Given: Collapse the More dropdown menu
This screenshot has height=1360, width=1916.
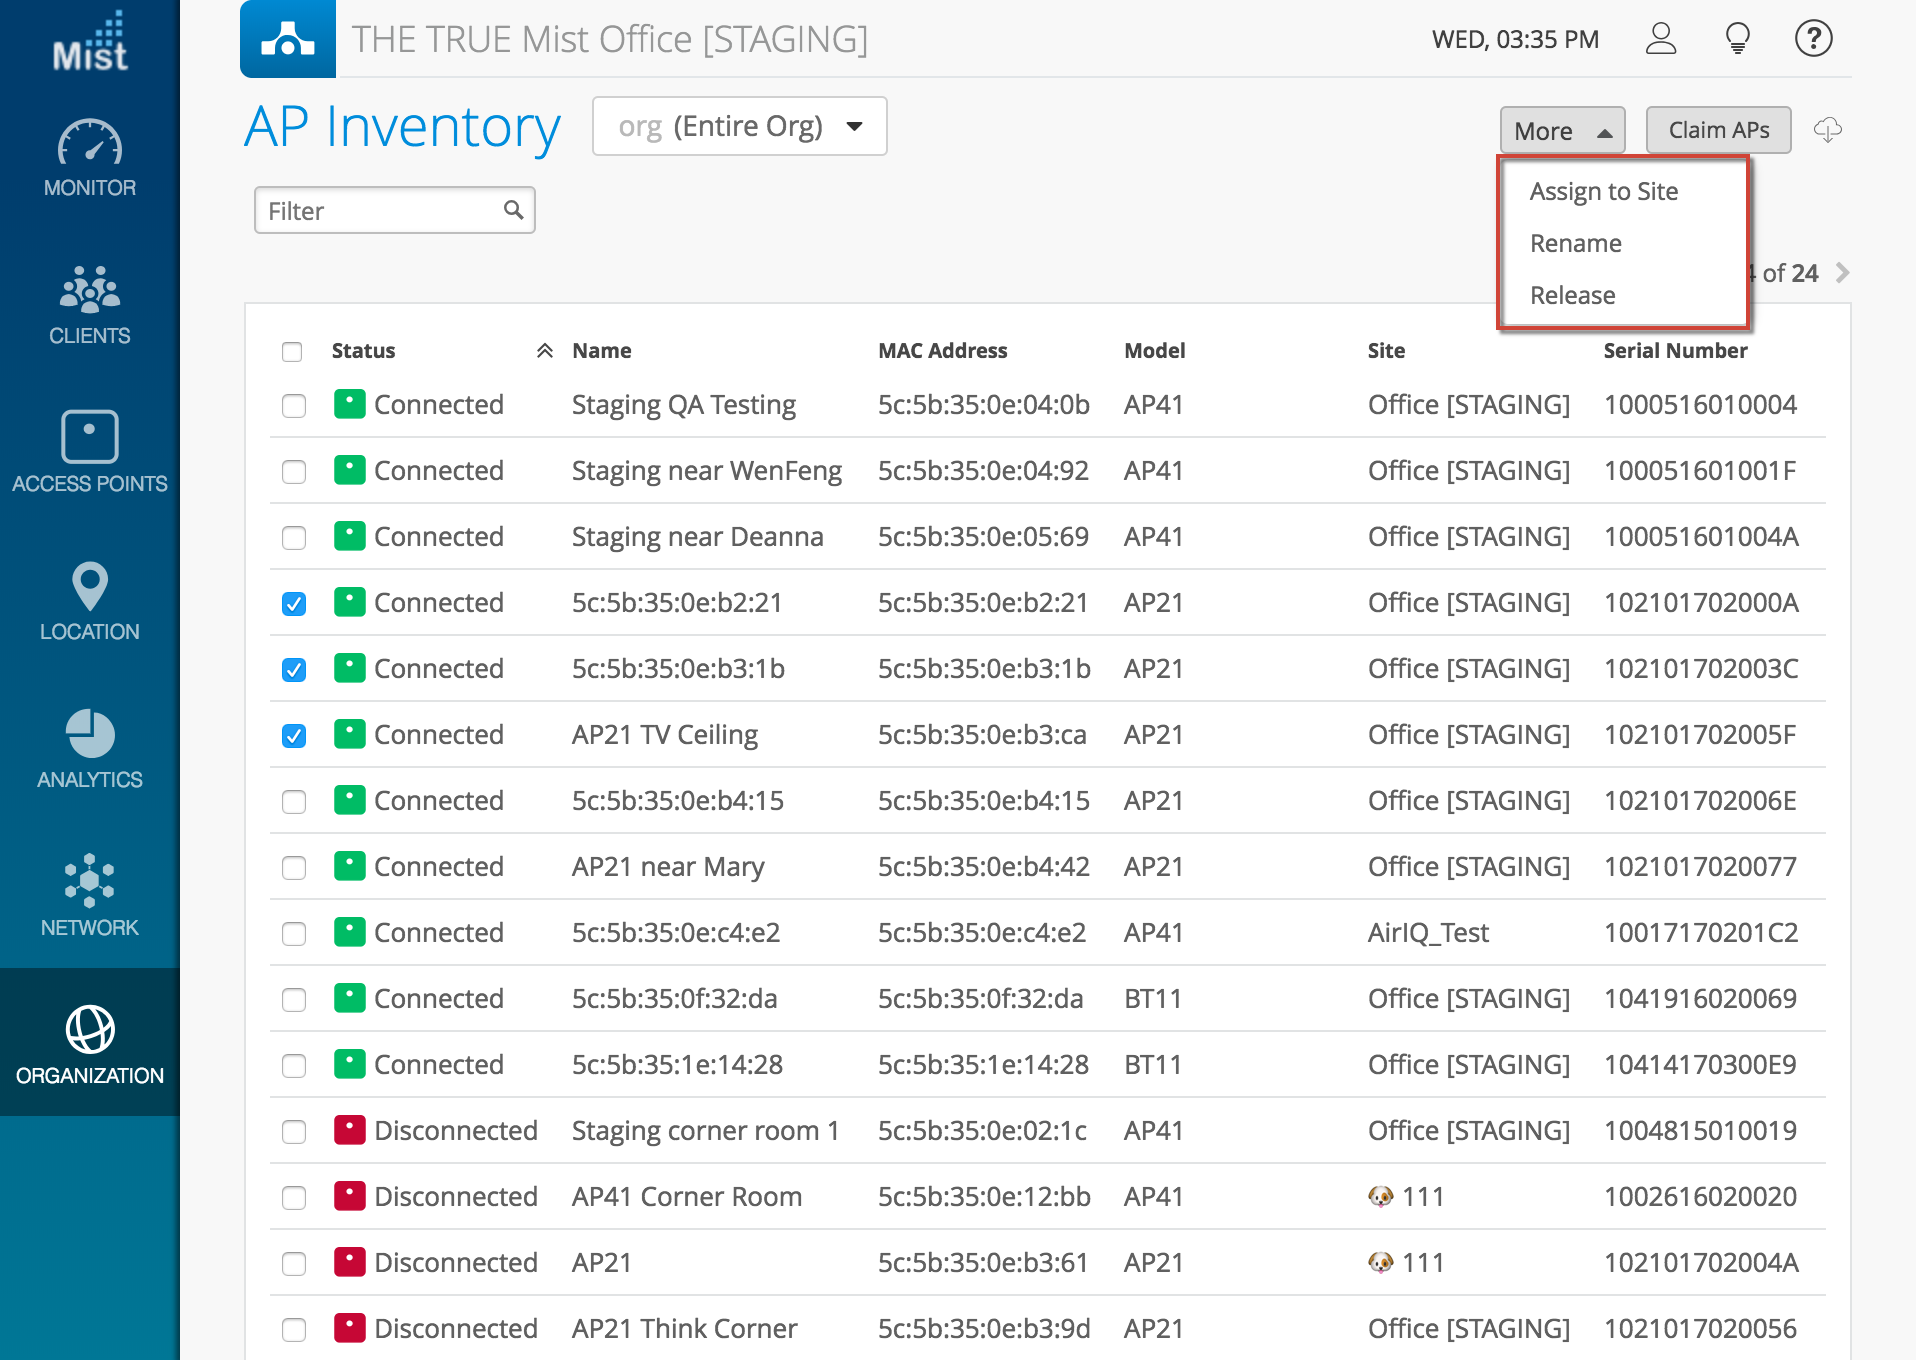Looking at the screenshot, I should 1561,131.
